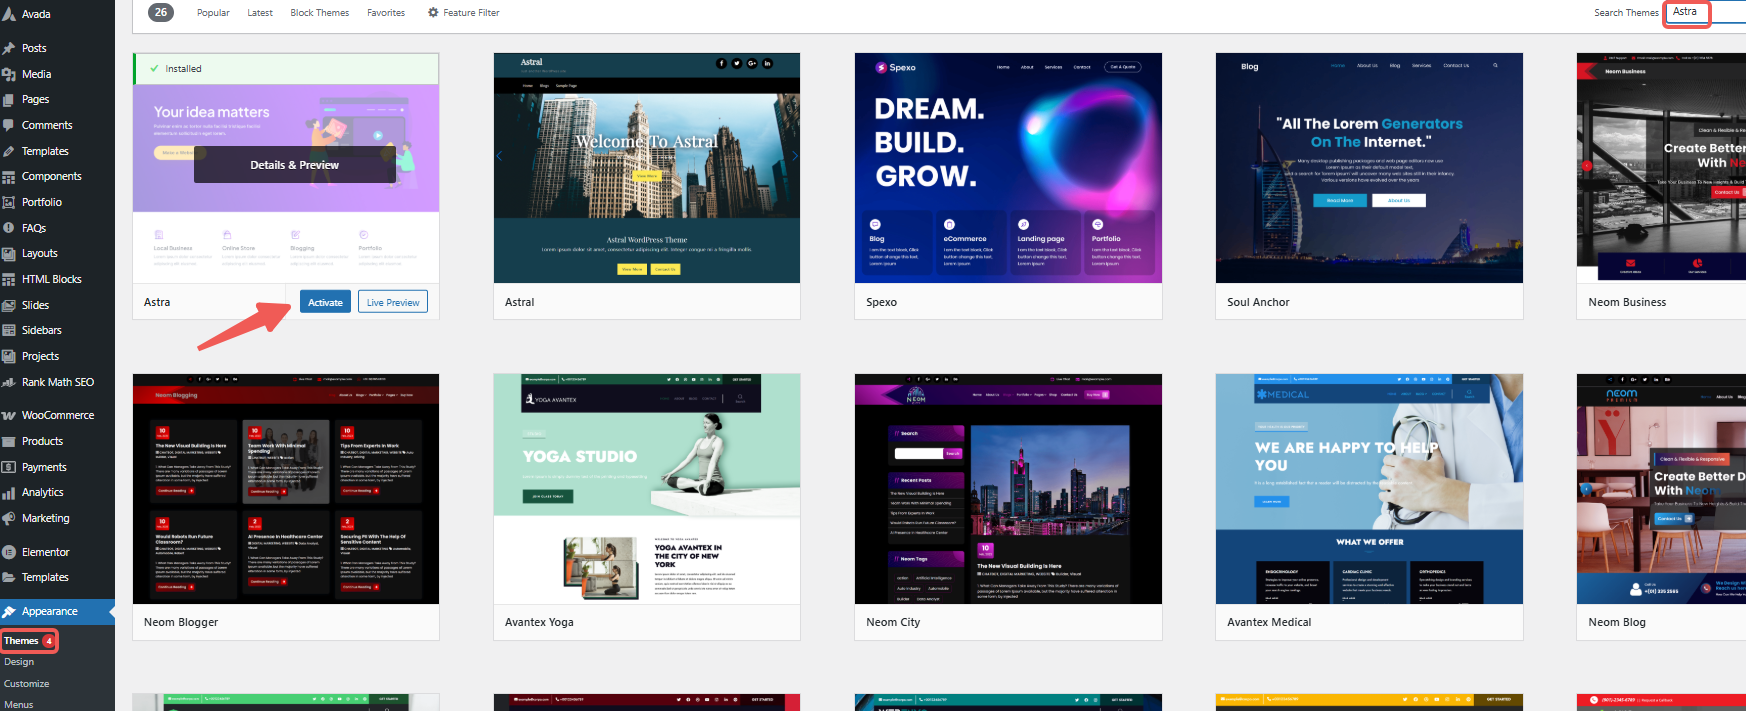Image resolution: width=1746 pixels, height=711 pixels.
Task: Select the Astral theme thumbnail
Action: click(647, 168)
